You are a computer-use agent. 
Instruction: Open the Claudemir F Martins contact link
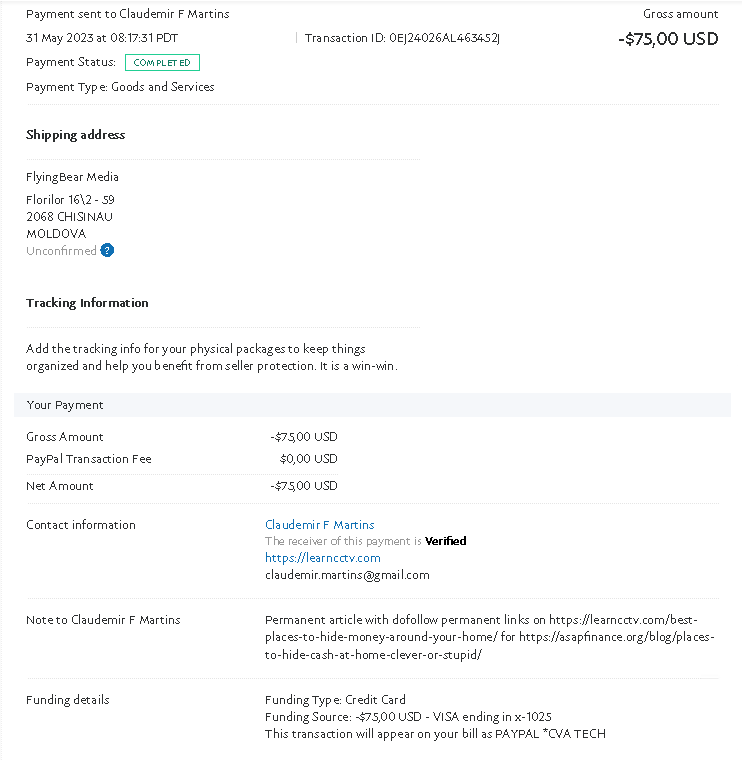[x=320, y=524]
